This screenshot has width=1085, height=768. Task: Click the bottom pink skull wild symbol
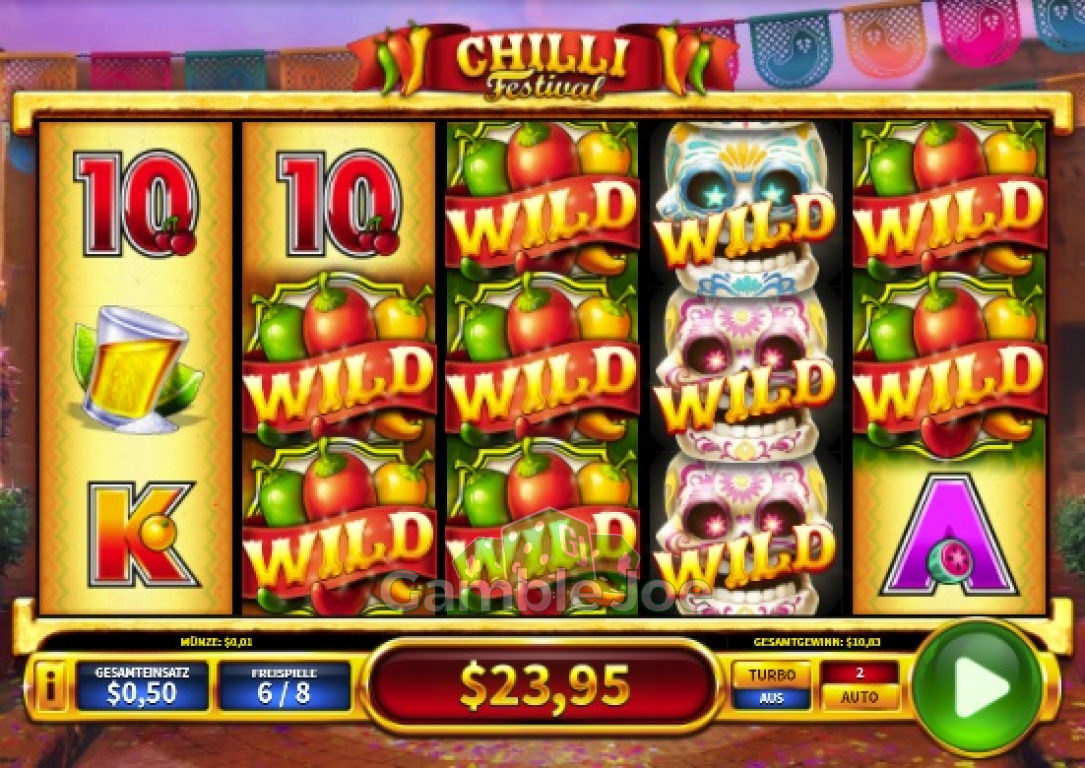coord(744,533)
